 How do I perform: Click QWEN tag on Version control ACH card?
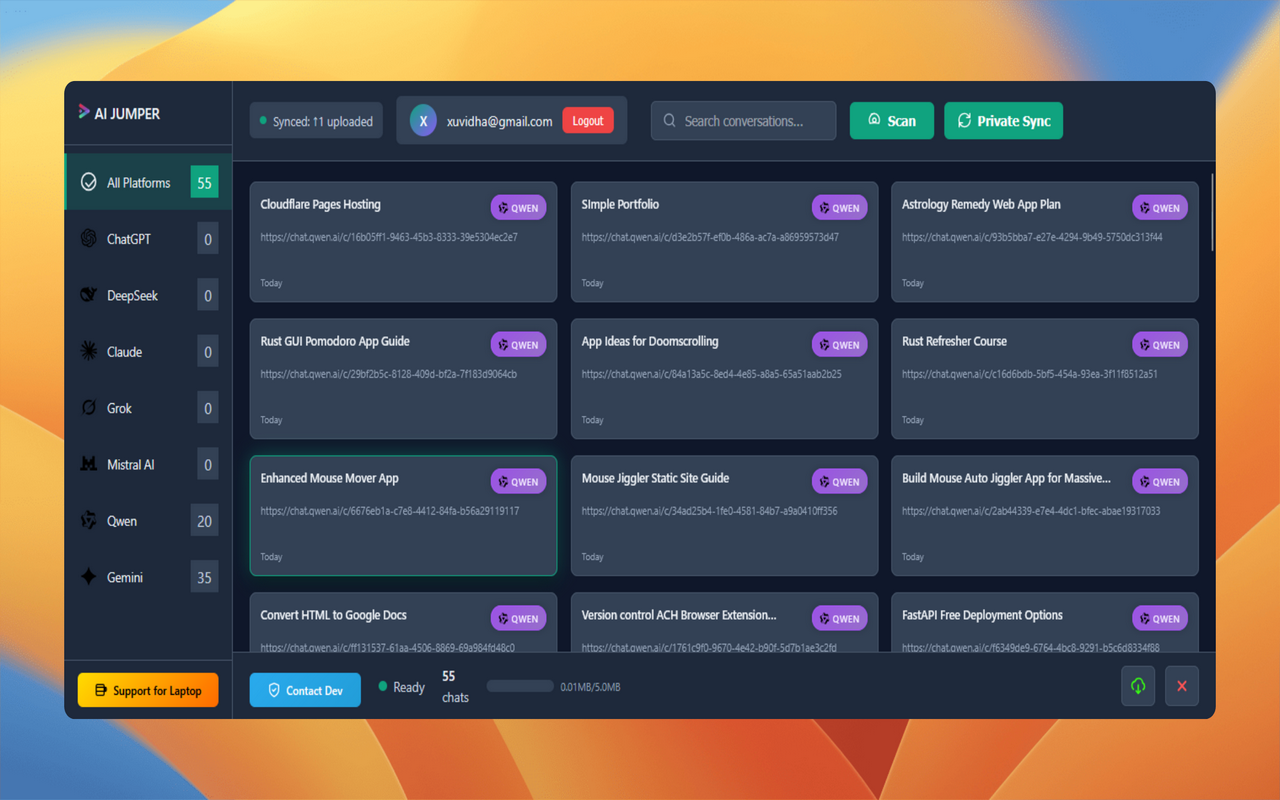[x=839, y=619]
